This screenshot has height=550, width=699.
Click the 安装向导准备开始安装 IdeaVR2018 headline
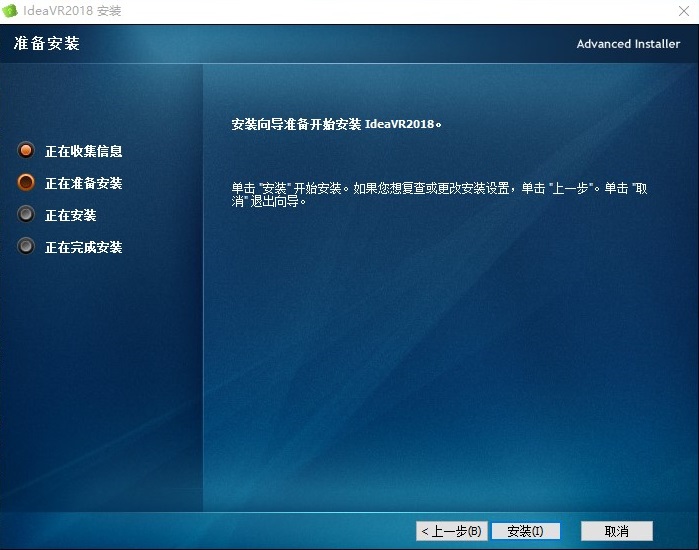[x=337, y=124]
